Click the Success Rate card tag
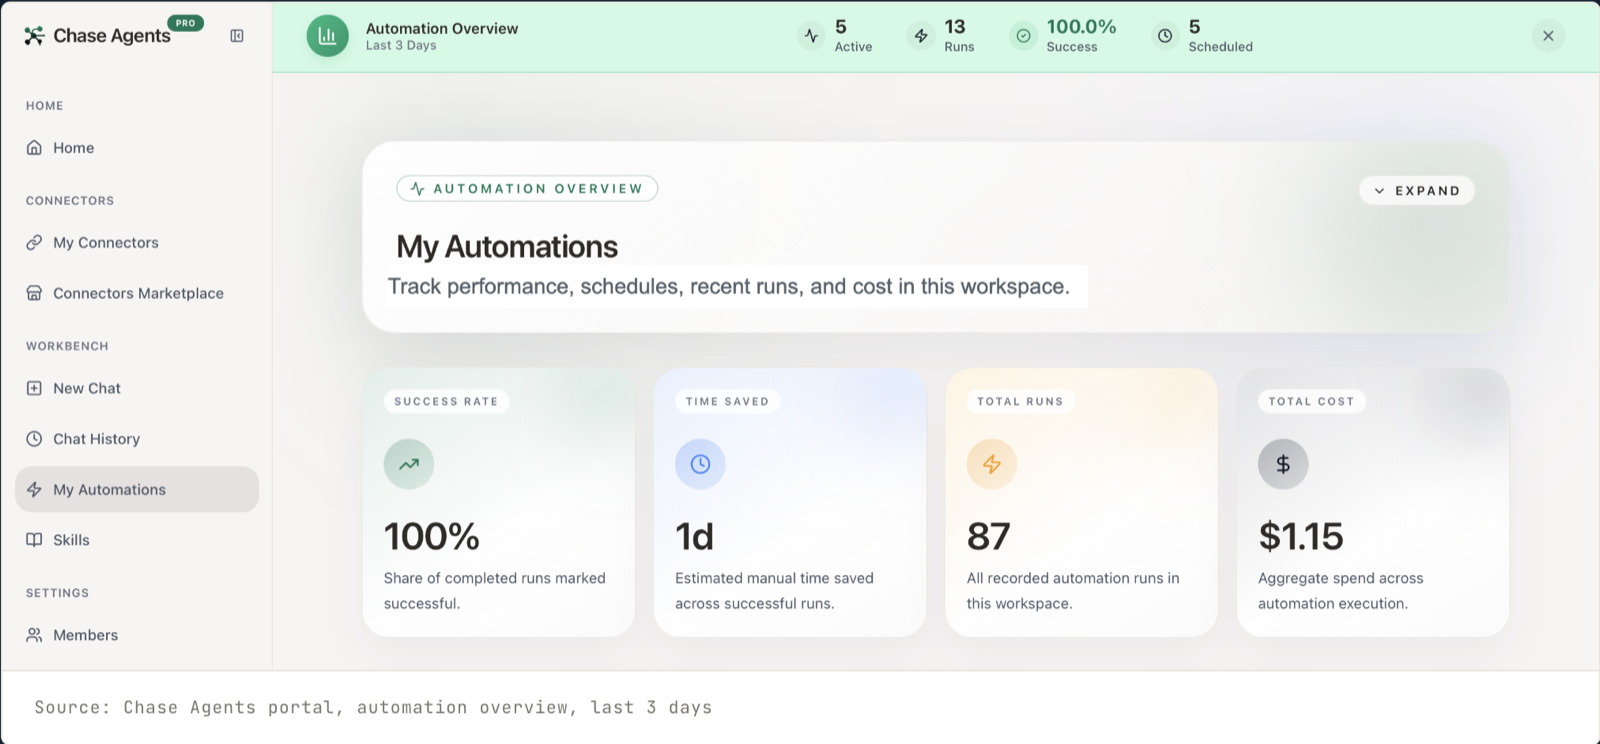The image size is (1600, 744). [446, 401]
